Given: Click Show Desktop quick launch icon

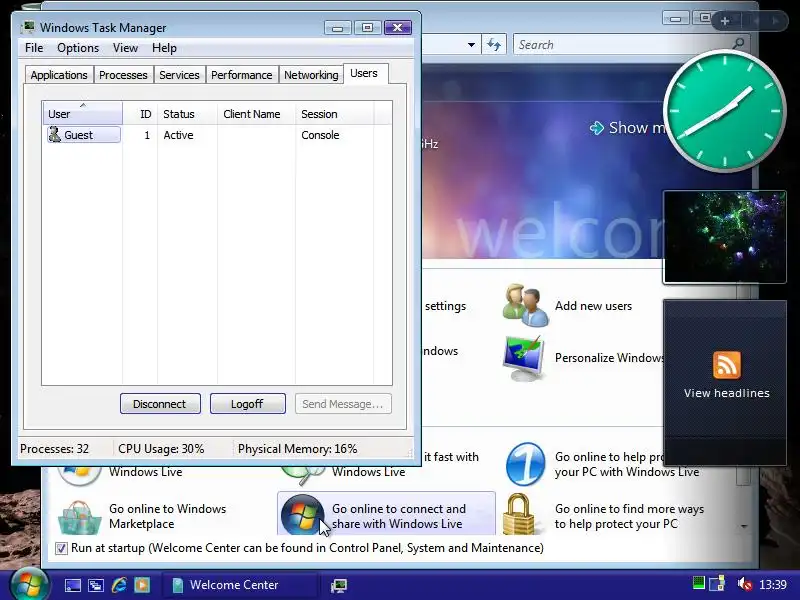Looking at the screenshot, I should pos(72,585).
